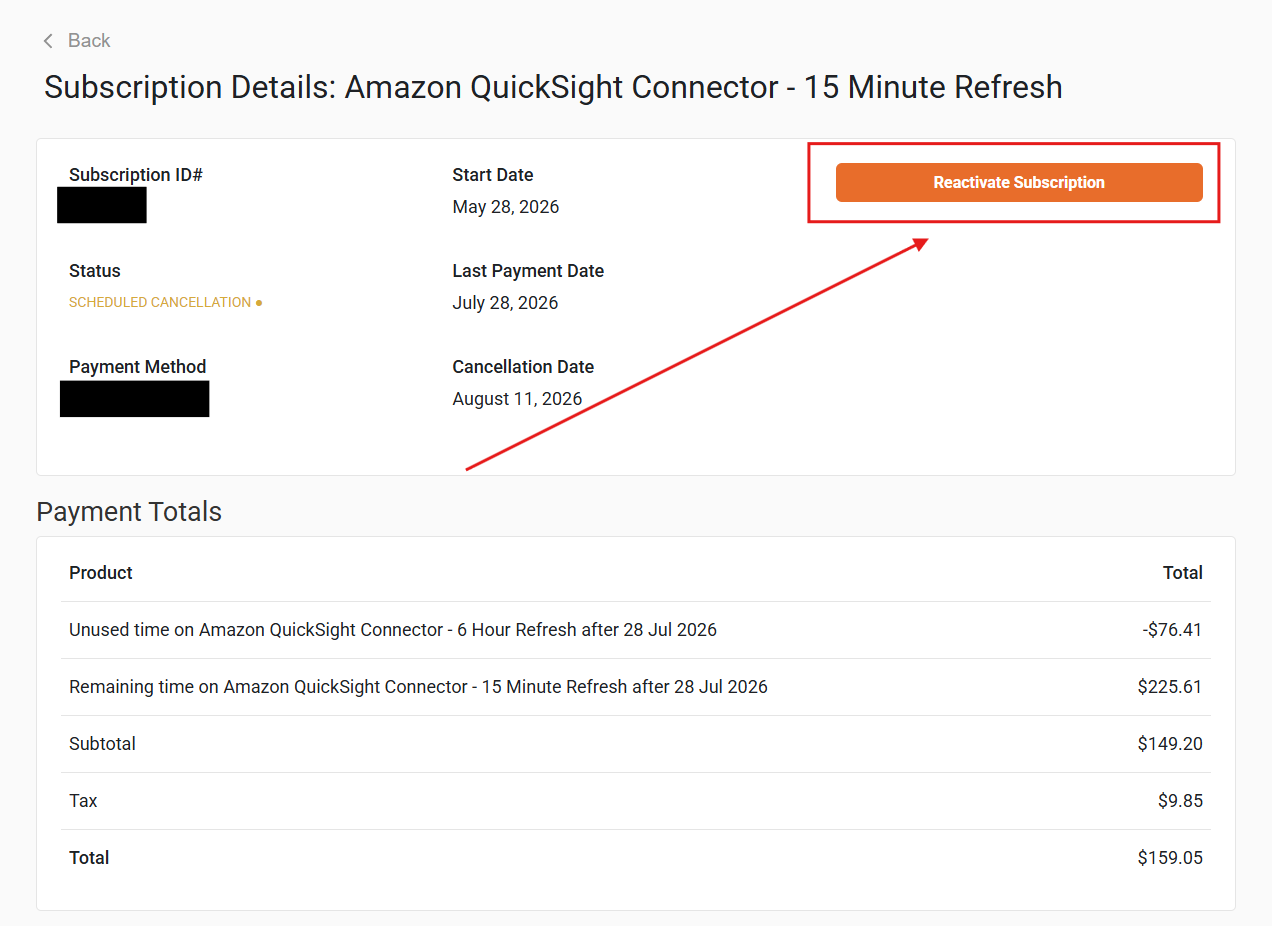
Task: Click the $159.05 total amount
Action: (x=1170, y=858)
